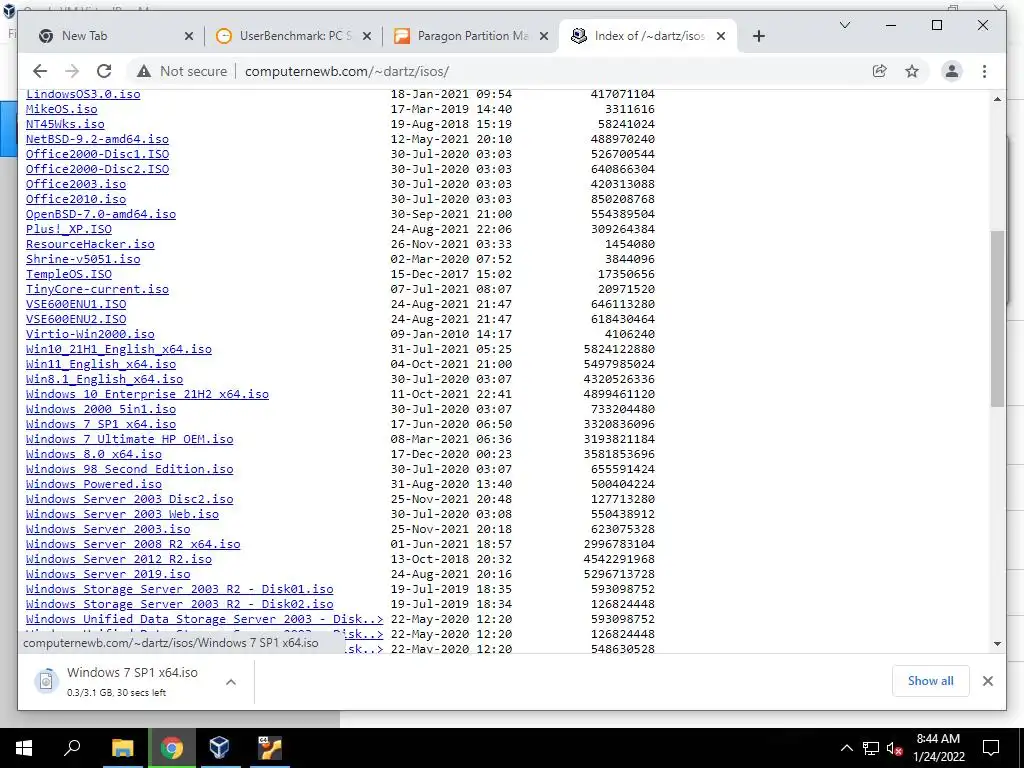Screen dimensions: 1024x768
Task: Open Virtio-Win2000.iso link
Action: (x=90, y=334)
